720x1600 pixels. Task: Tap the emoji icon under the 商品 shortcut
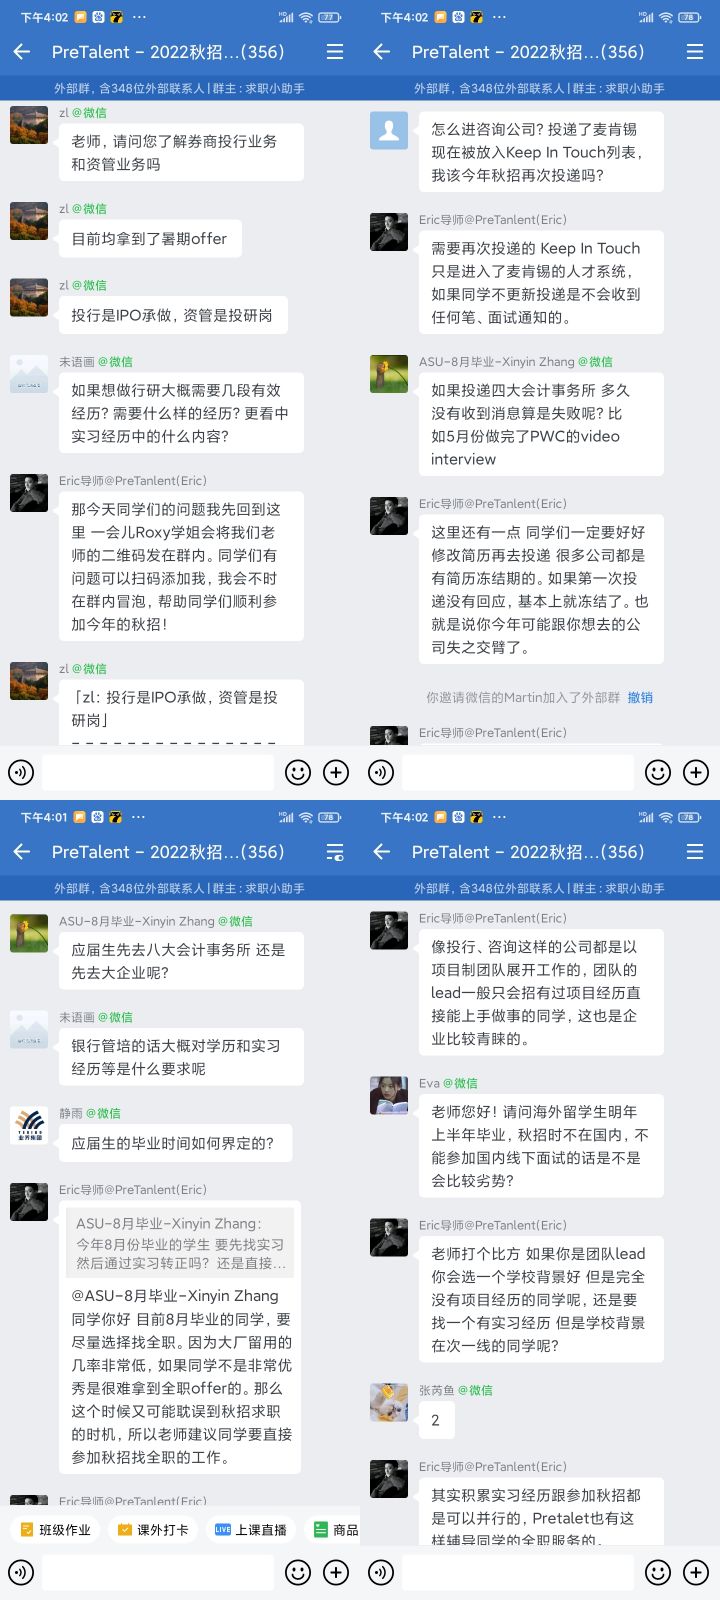click(x=298, y=1572)
